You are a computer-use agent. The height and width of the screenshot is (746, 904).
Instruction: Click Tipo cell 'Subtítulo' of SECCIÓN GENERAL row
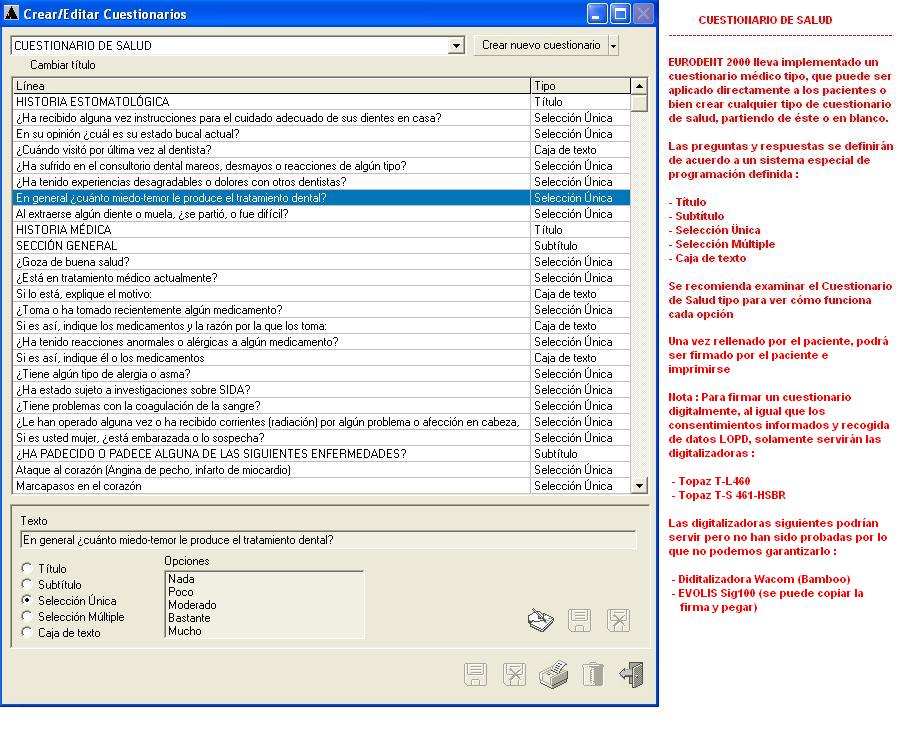(580, 246)
